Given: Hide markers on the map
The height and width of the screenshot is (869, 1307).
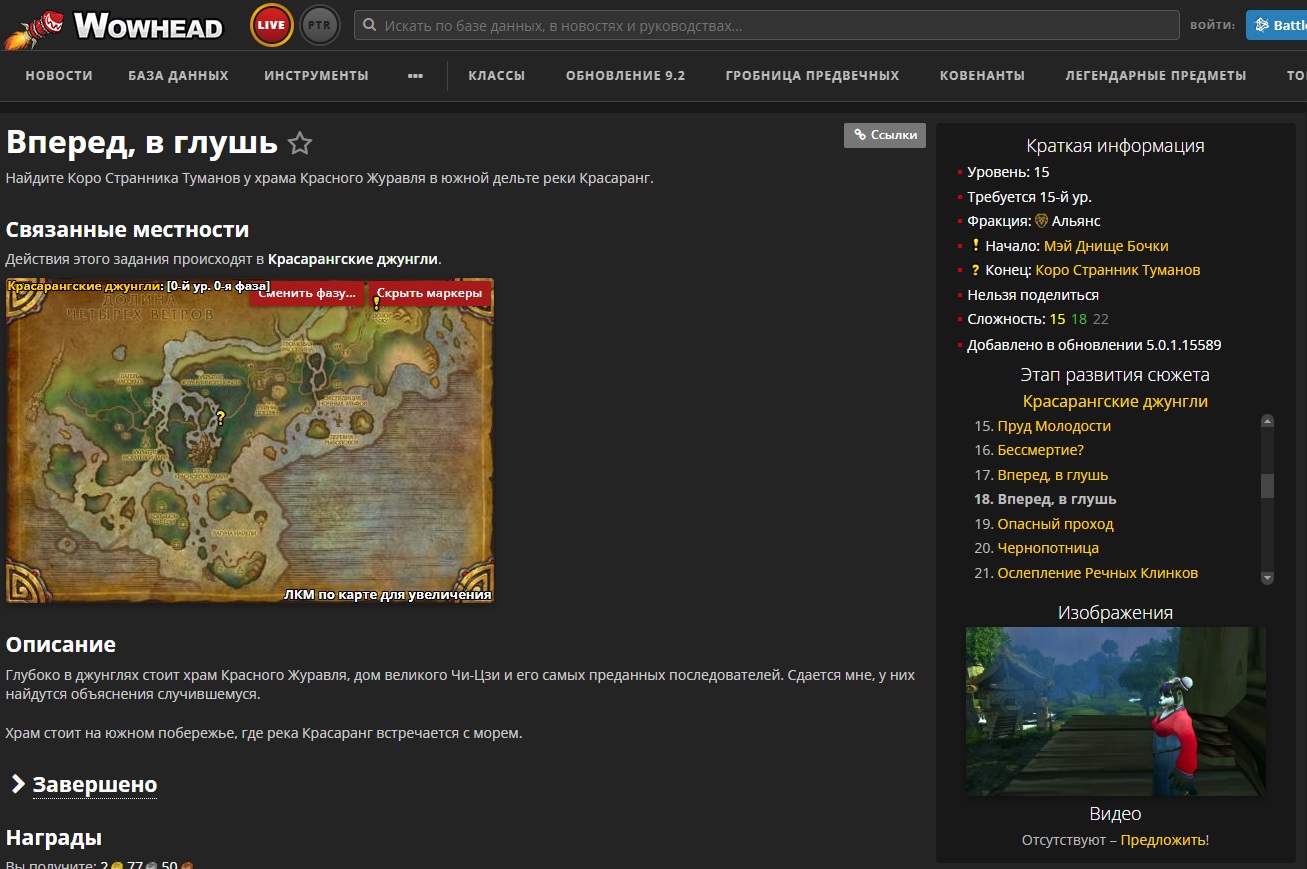Looking at the screenshot, I should [429, 293].
